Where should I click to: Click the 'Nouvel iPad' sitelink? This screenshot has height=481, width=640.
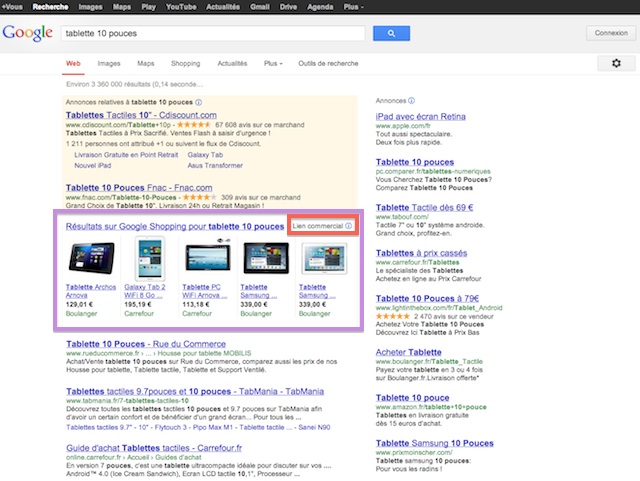point(93,165)
